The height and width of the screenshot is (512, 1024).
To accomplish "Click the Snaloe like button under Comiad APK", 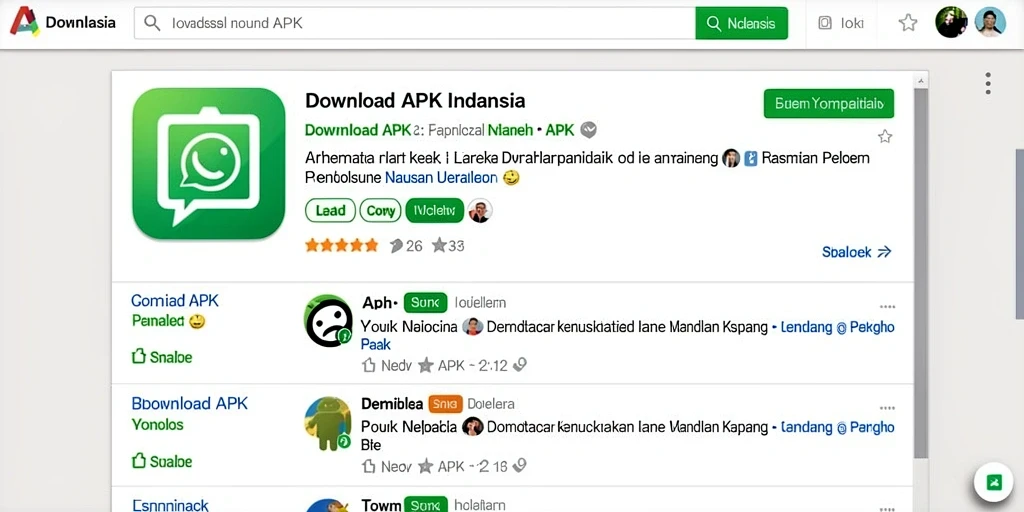I will (162, 357).
